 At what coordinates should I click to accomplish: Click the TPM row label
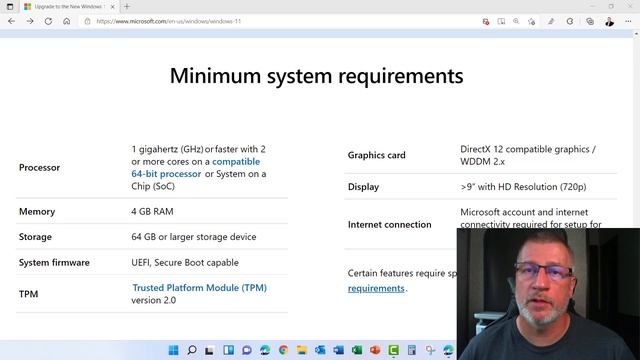tap(28, 294)
